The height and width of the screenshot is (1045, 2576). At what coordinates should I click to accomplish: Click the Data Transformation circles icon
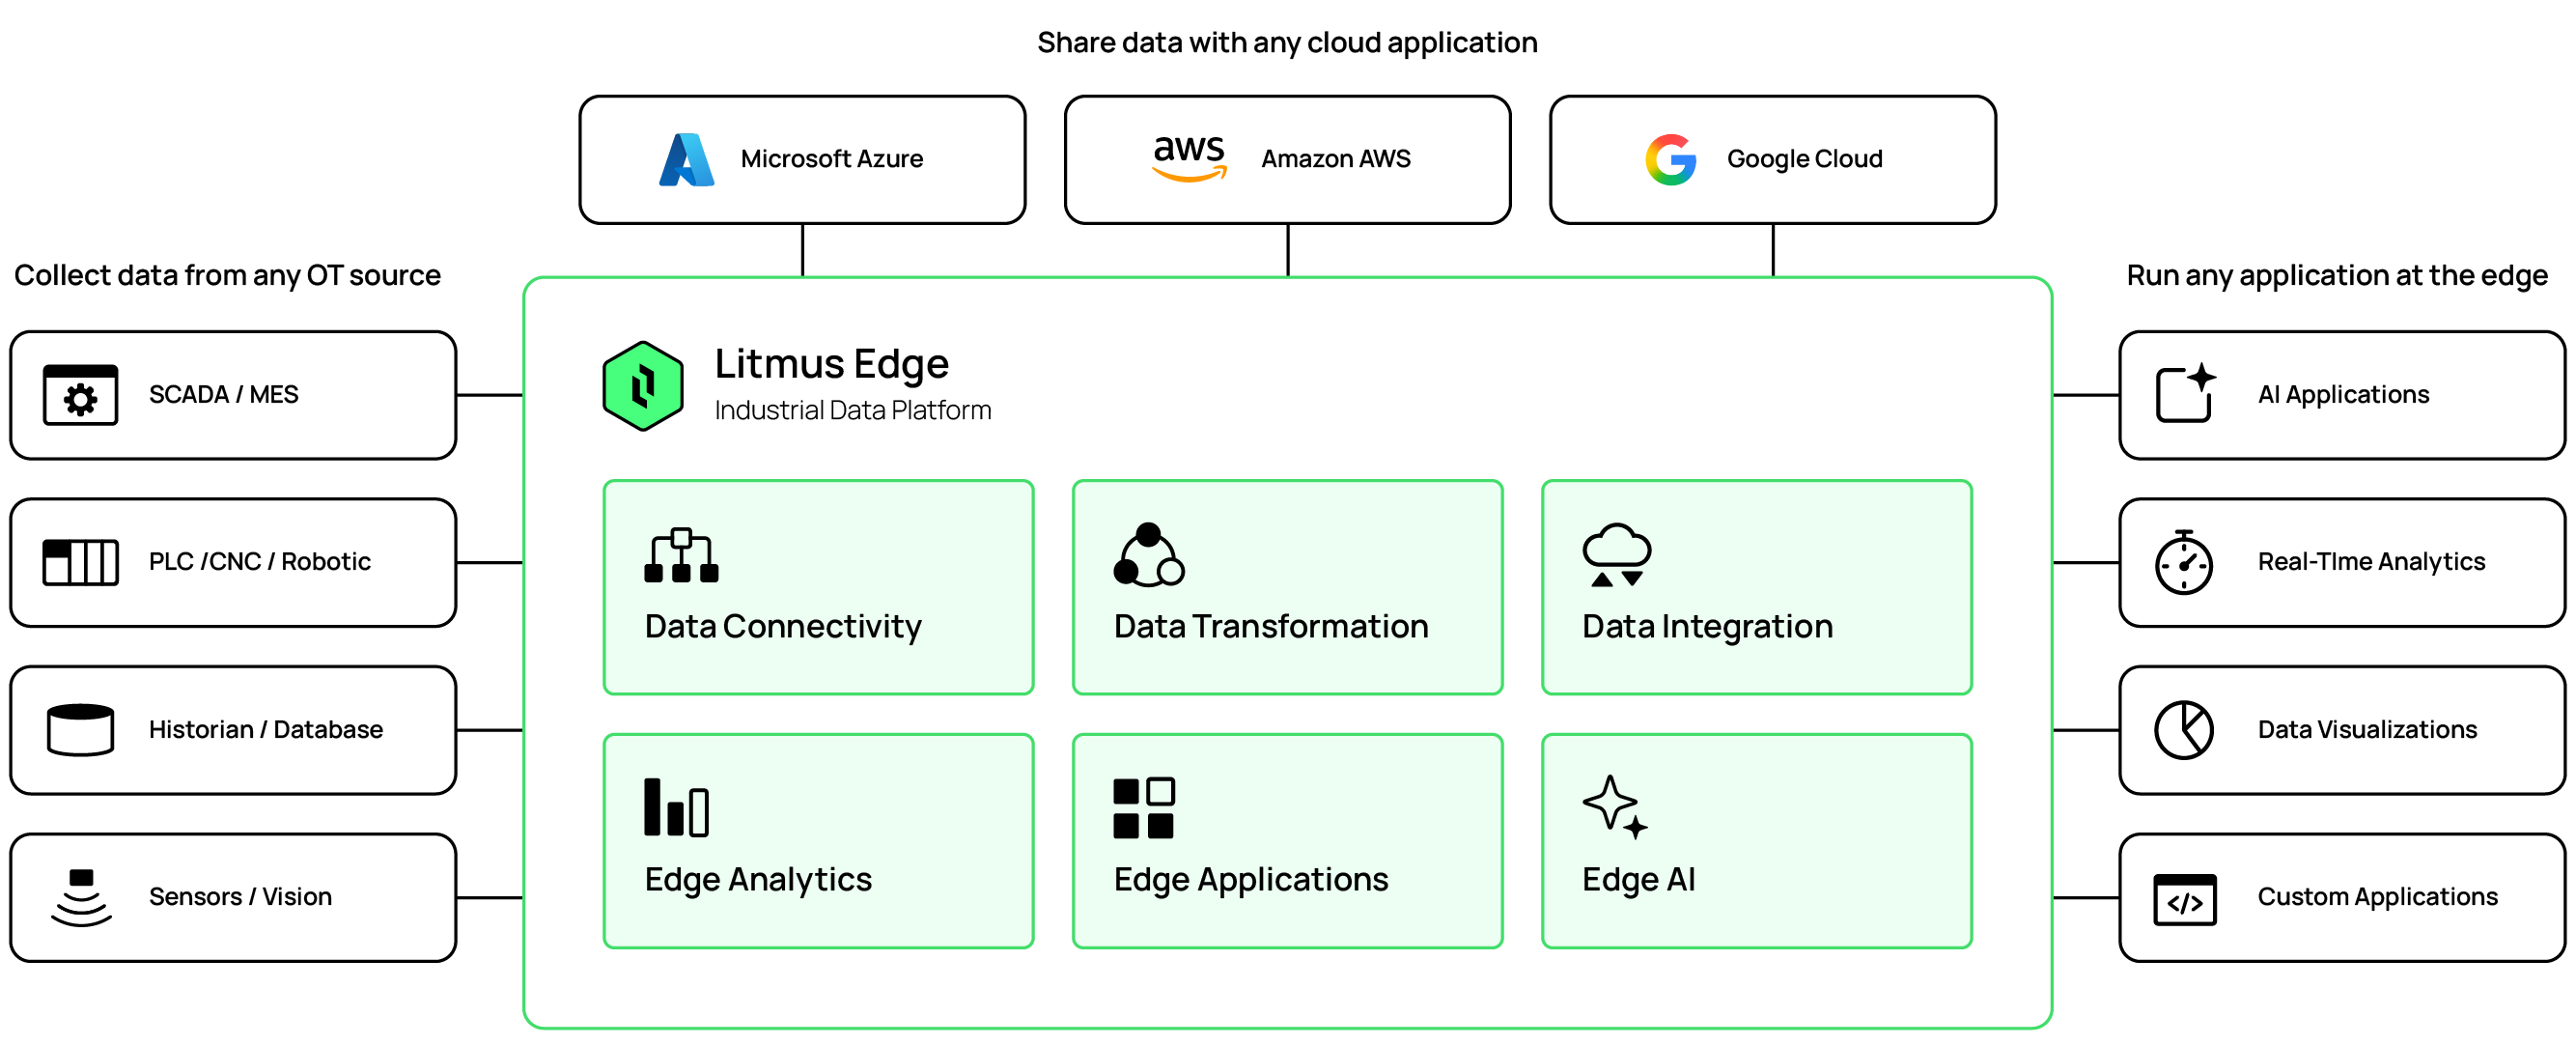(1148, 555)
